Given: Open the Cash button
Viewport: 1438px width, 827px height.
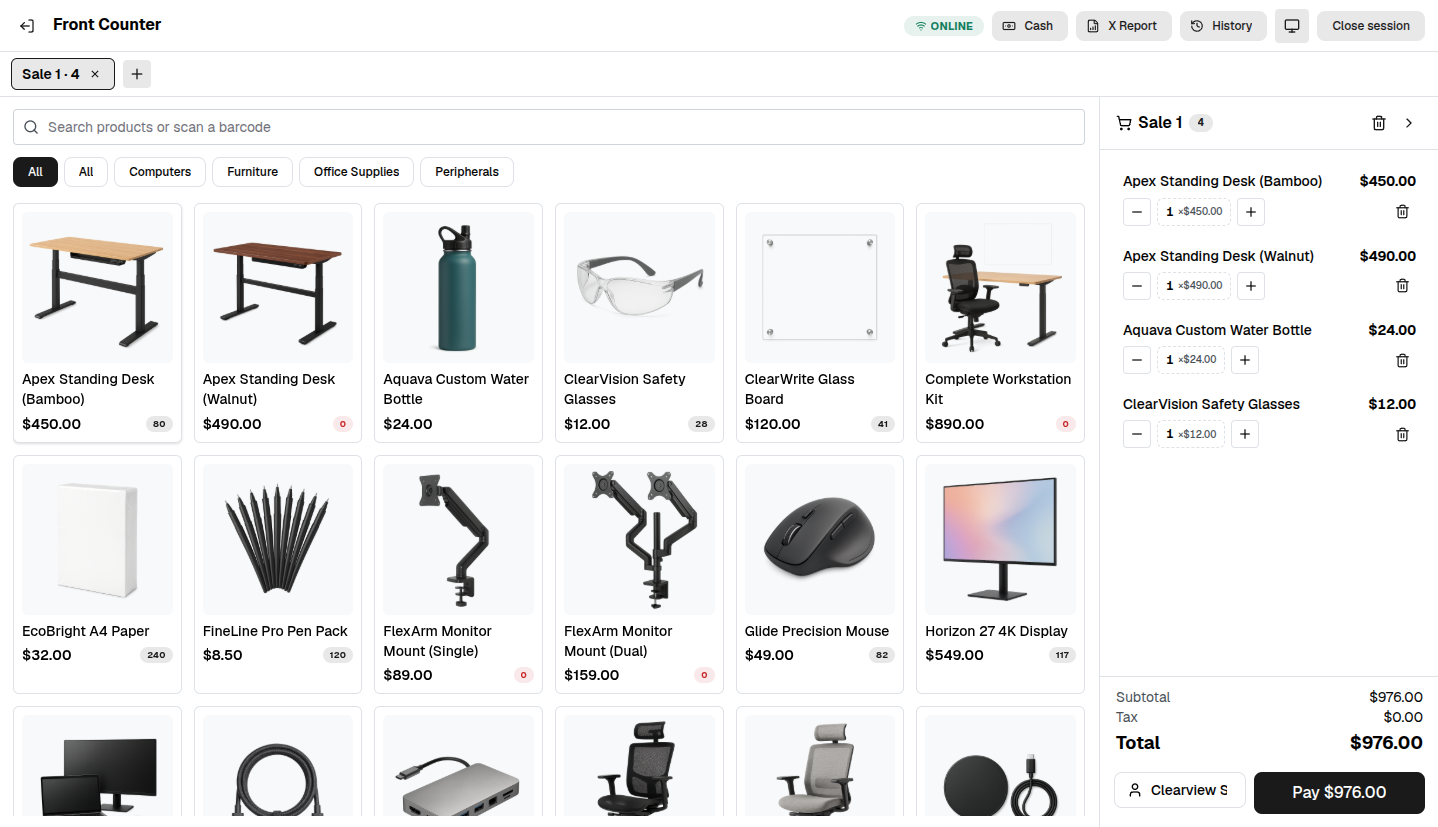Looking at the screenshot, I should (1029, 26).
